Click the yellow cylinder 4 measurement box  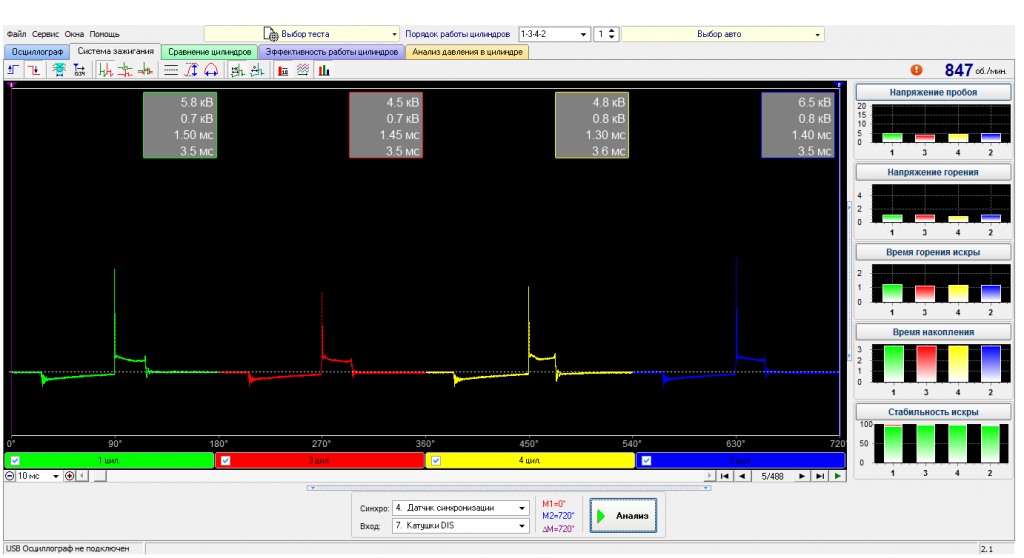coord(592,125)
